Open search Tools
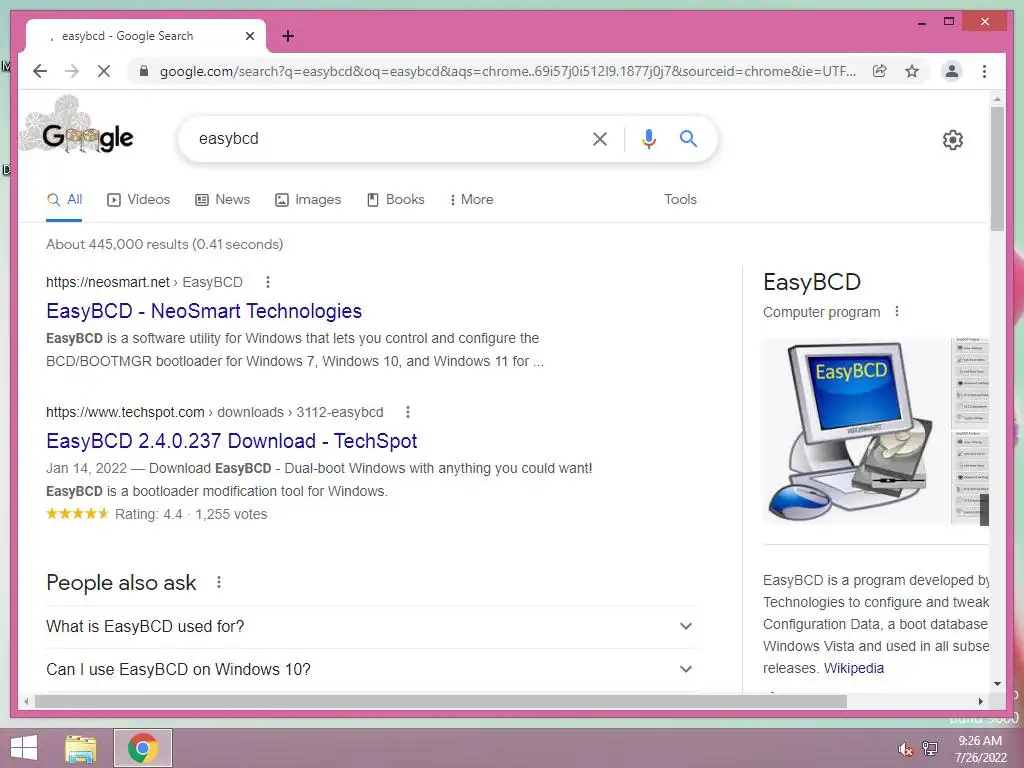This screenshot has width=1024, height=768. coord(680,200)
